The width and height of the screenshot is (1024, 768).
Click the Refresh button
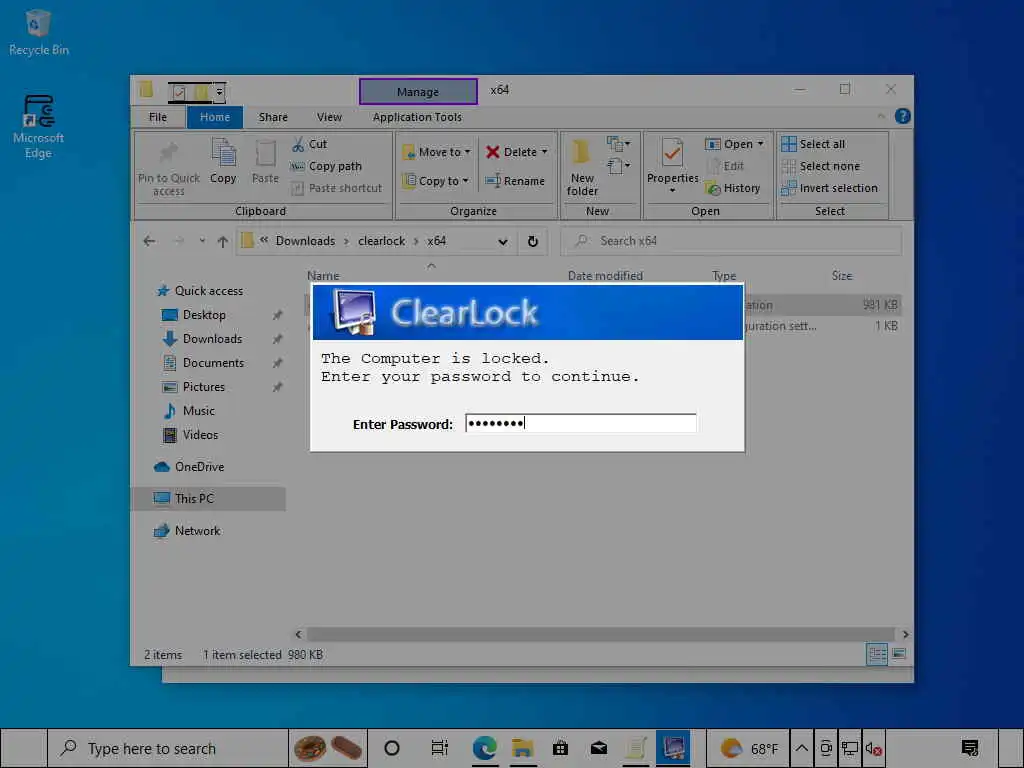point(533,241)
